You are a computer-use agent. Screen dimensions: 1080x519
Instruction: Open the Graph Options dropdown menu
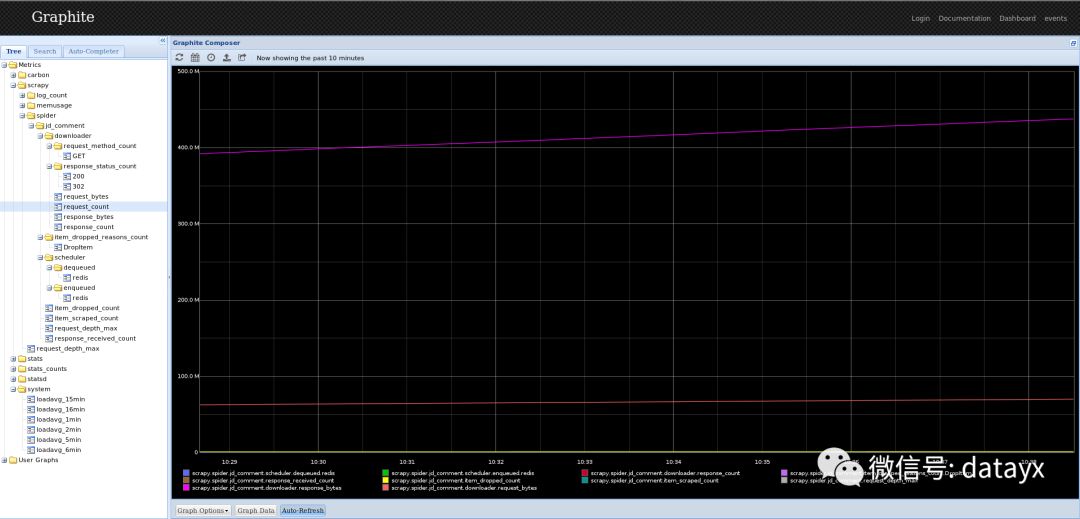202,511
